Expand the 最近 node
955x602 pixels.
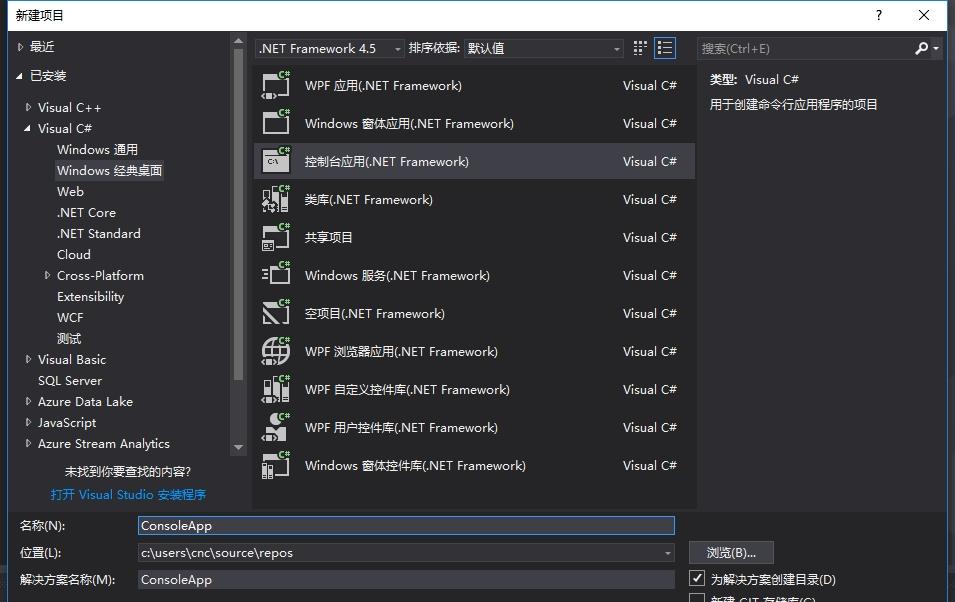[20, 46]
